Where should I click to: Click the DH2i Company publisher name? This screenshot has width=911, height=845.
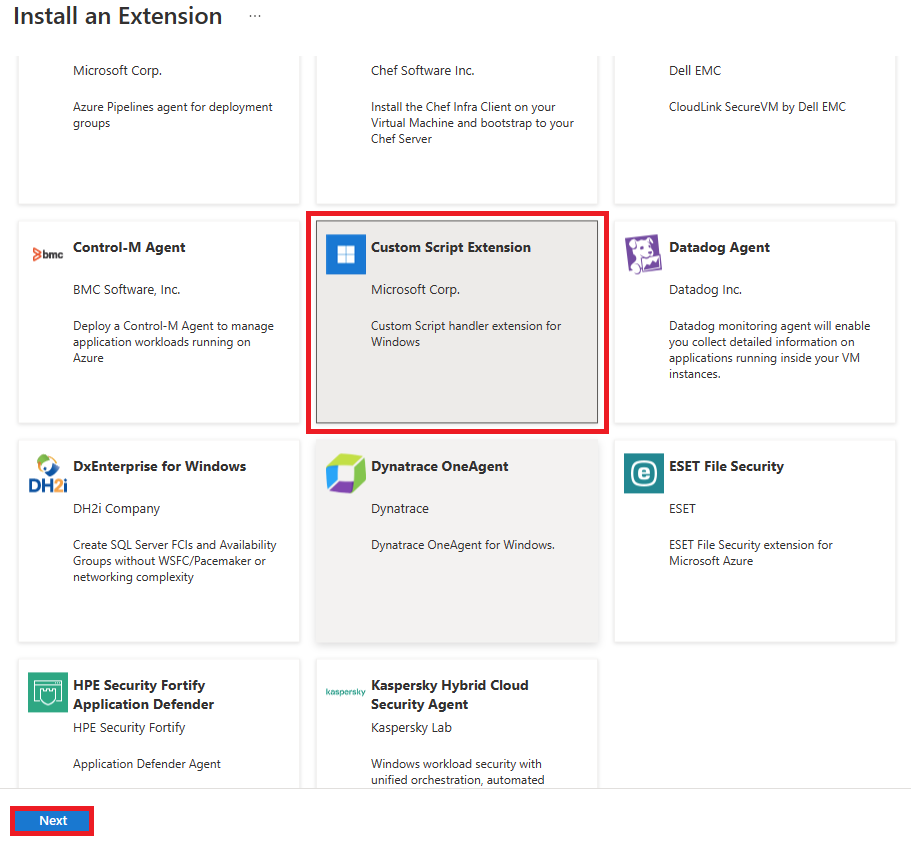[x=116, y=509]
